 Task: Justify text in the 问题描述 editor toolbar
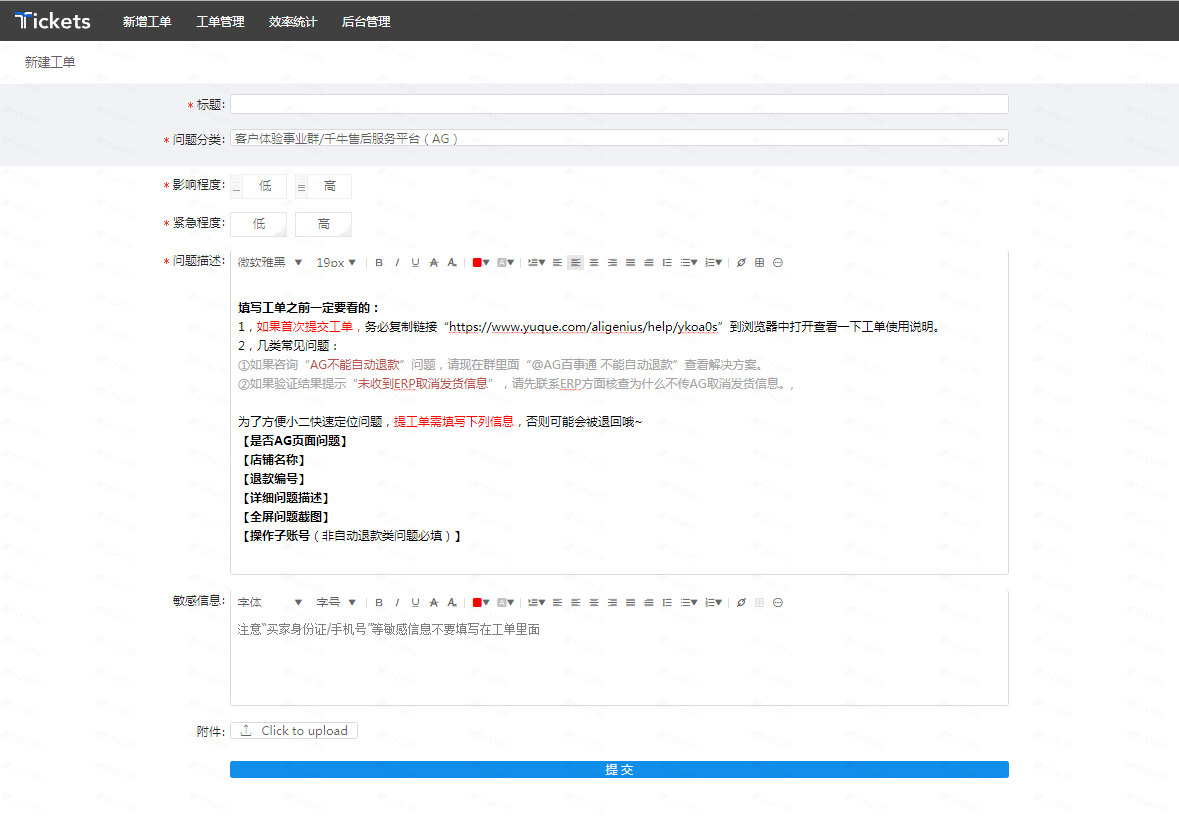(630, 262)
